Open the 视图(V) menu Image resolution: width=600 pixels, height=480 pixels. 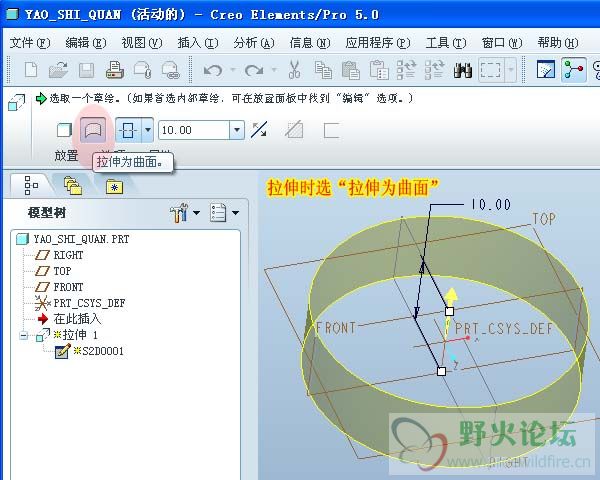click(142, 42)
